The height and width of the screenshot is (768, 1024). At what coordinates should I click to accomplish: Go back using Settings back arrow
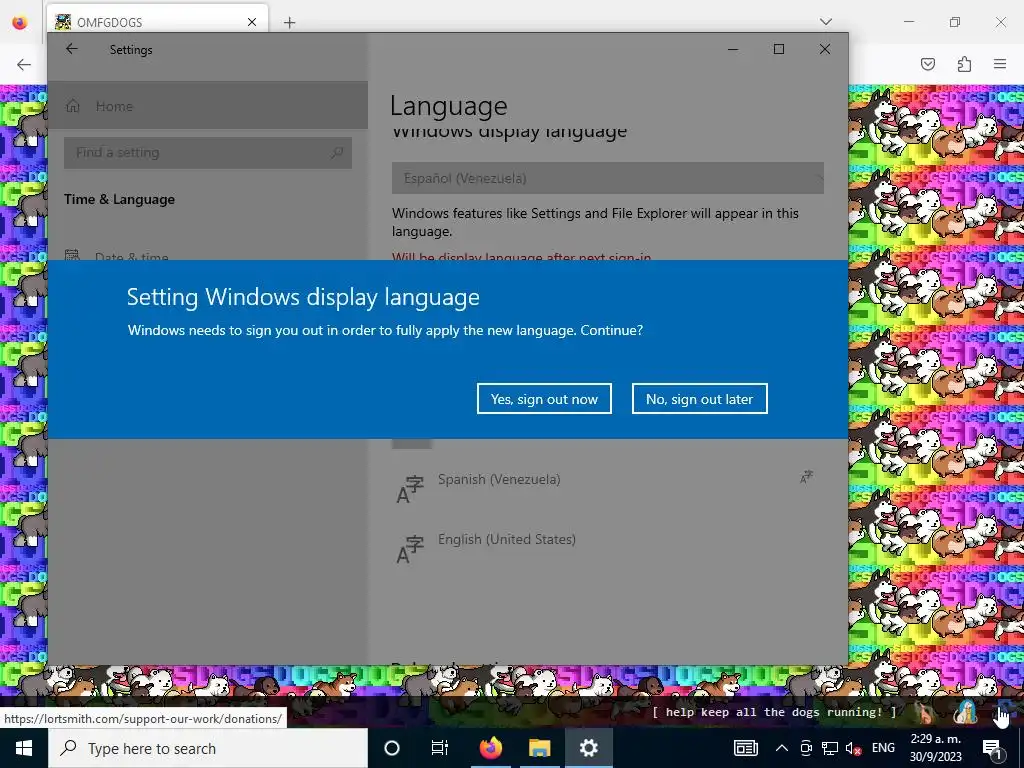72,49
